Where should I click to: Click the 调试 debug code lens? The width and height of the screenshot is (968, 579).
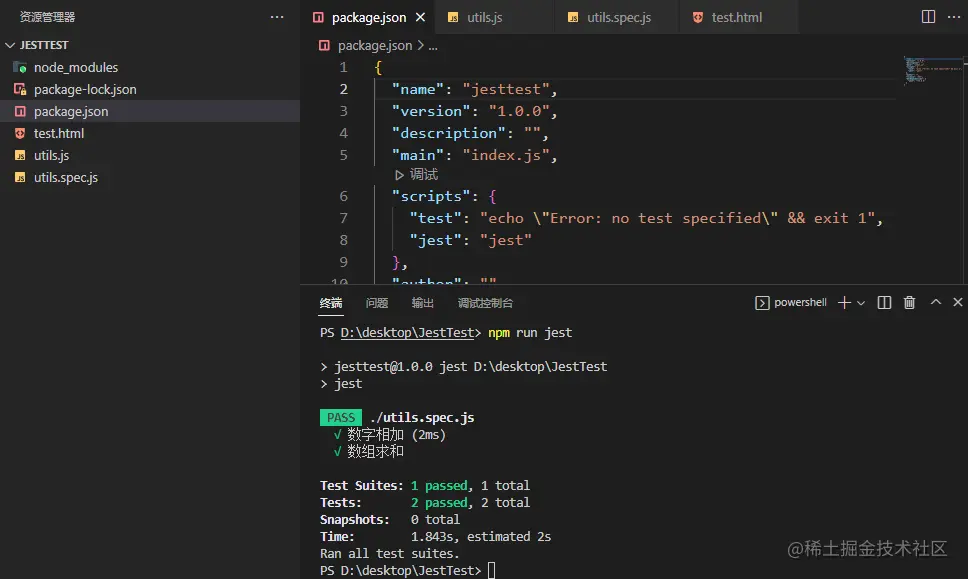click(417, 175)
